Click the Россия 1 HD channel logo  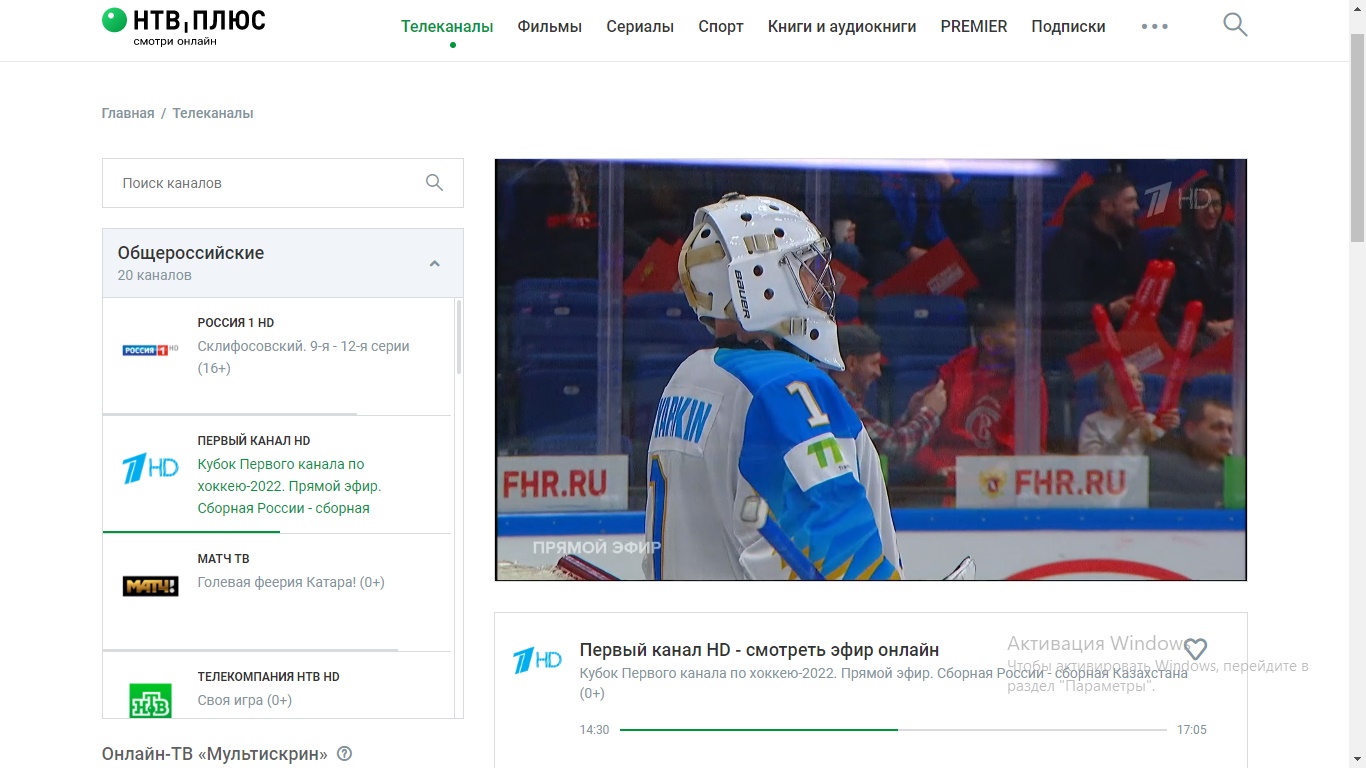pyautogui.click(x=150, y=349)
